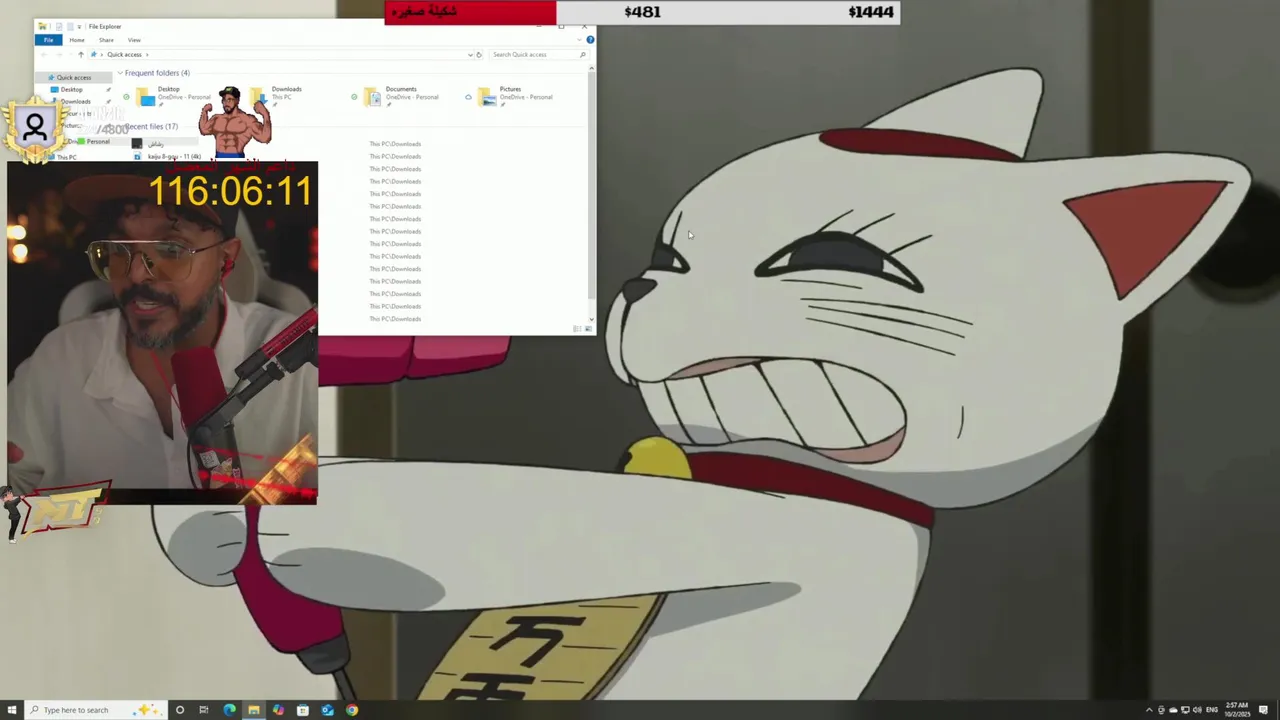Launch Microsoft Edge from the taskbar
The width and height of the screenshot is (1280, 720).
229,710
